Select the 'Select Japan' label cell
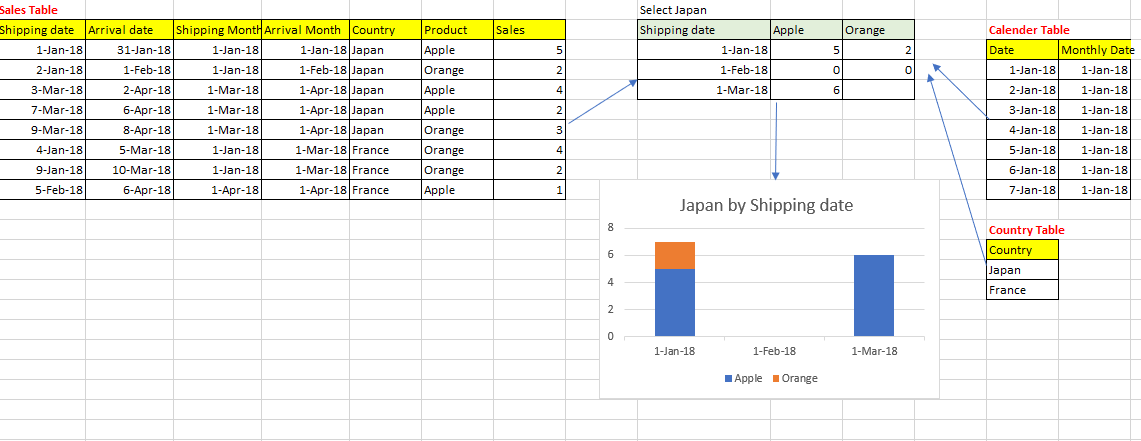This screenshot has width=1141, height=441. coord(704,10)
